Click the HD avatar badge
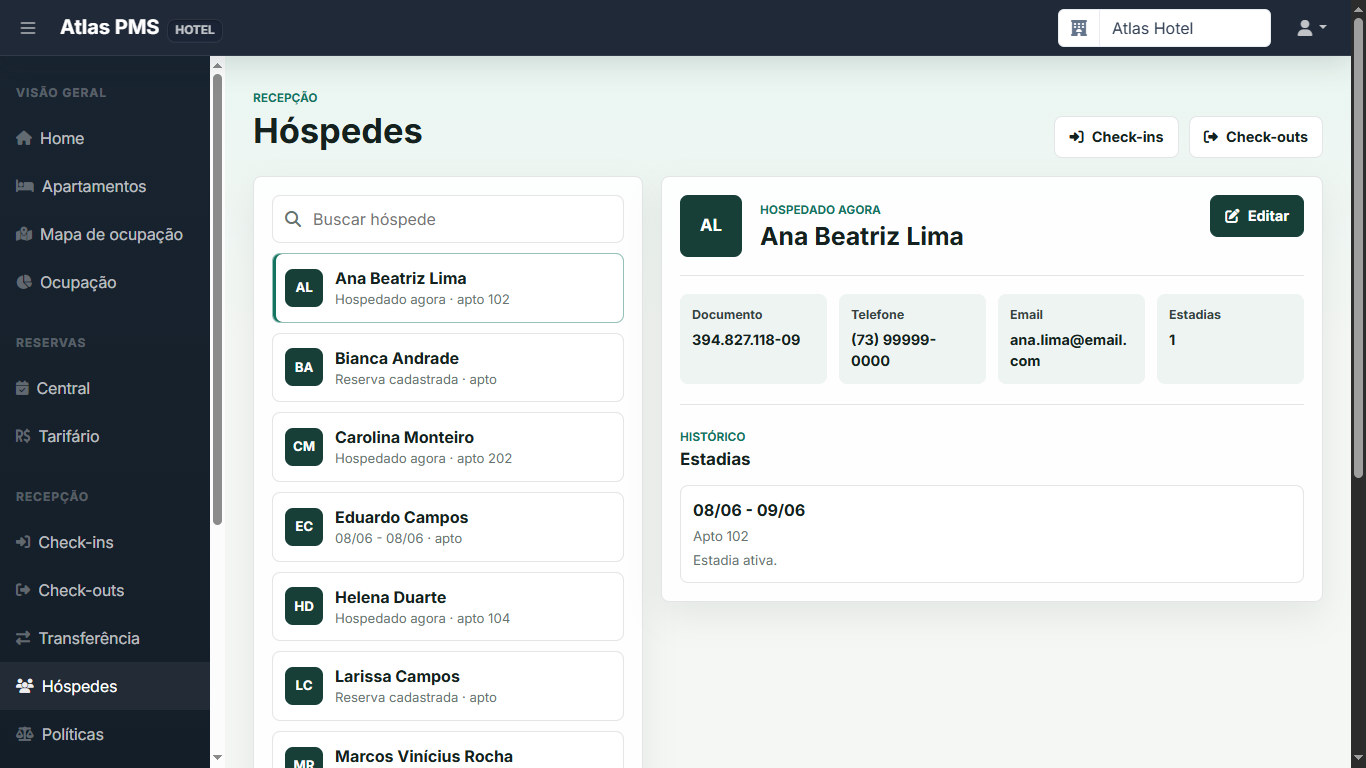The width and height of the screenshot is (1366, 768). 304,606
